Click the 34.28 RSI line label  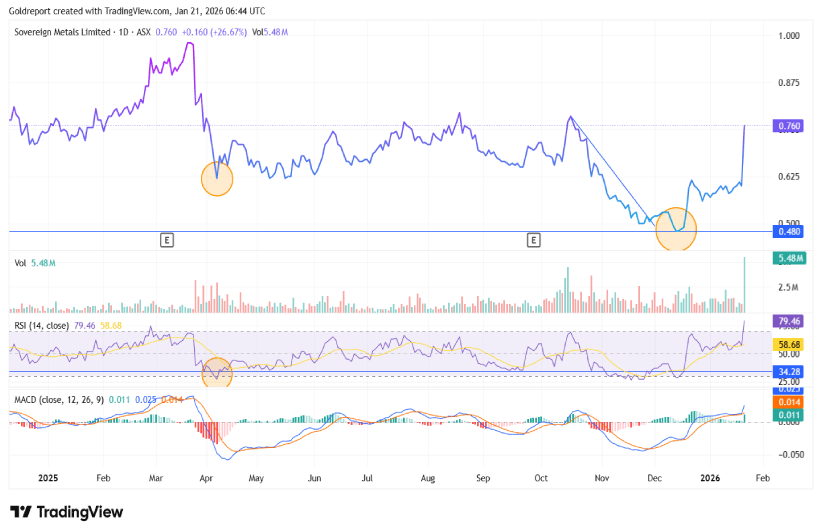click(x=787, y=371)
